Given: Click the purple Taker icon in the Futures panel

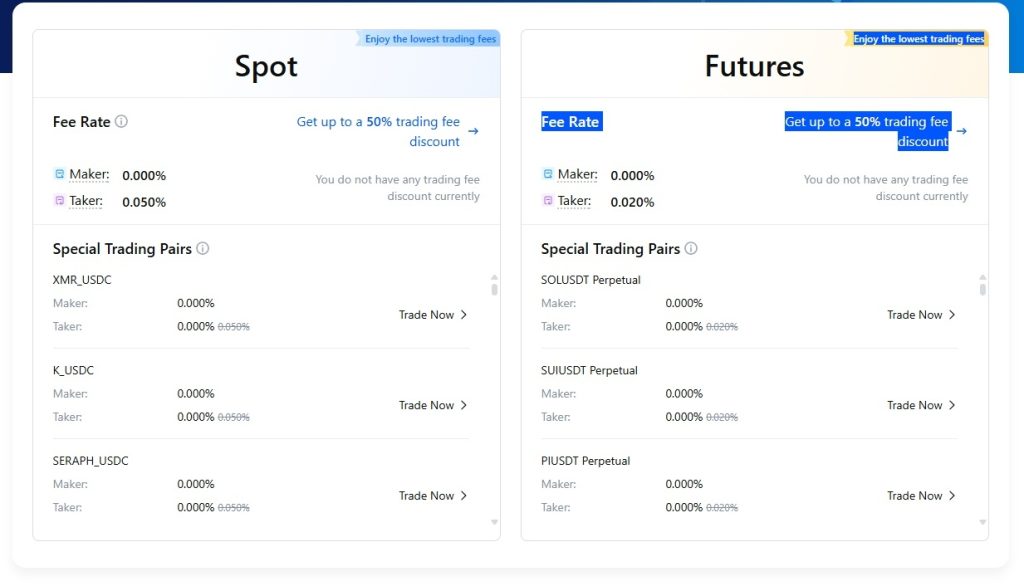Looking at the screenshot, I should click(x=548, y=200).
